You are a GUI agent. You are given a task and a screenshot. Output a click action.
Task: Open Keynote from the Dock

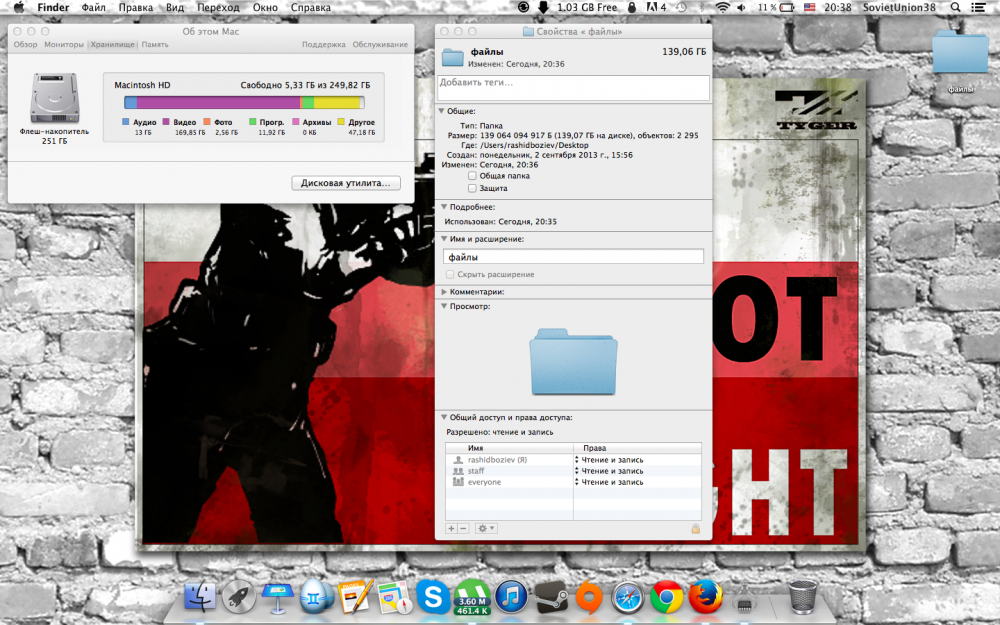tap(277, 597)
